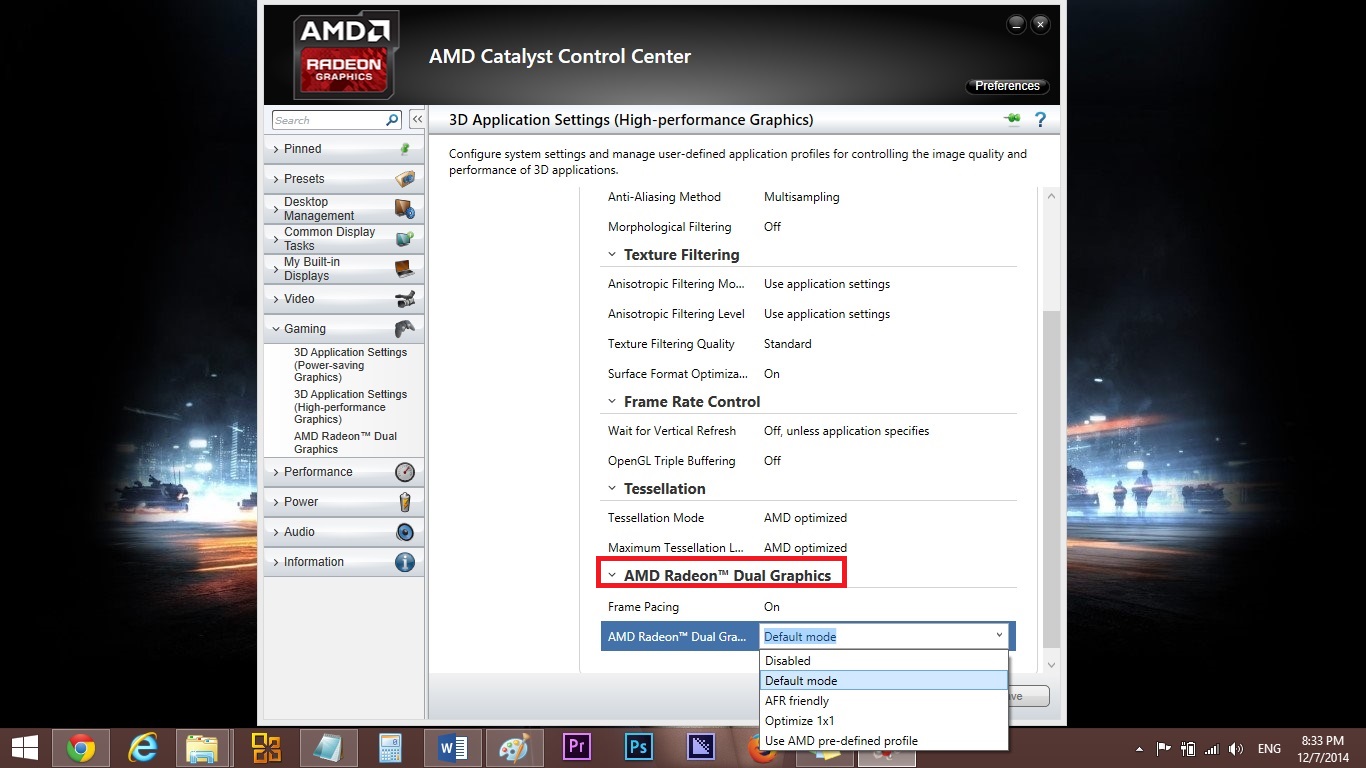
Task: Launch Internet Explorer from the taskbar
Action: 143,748
